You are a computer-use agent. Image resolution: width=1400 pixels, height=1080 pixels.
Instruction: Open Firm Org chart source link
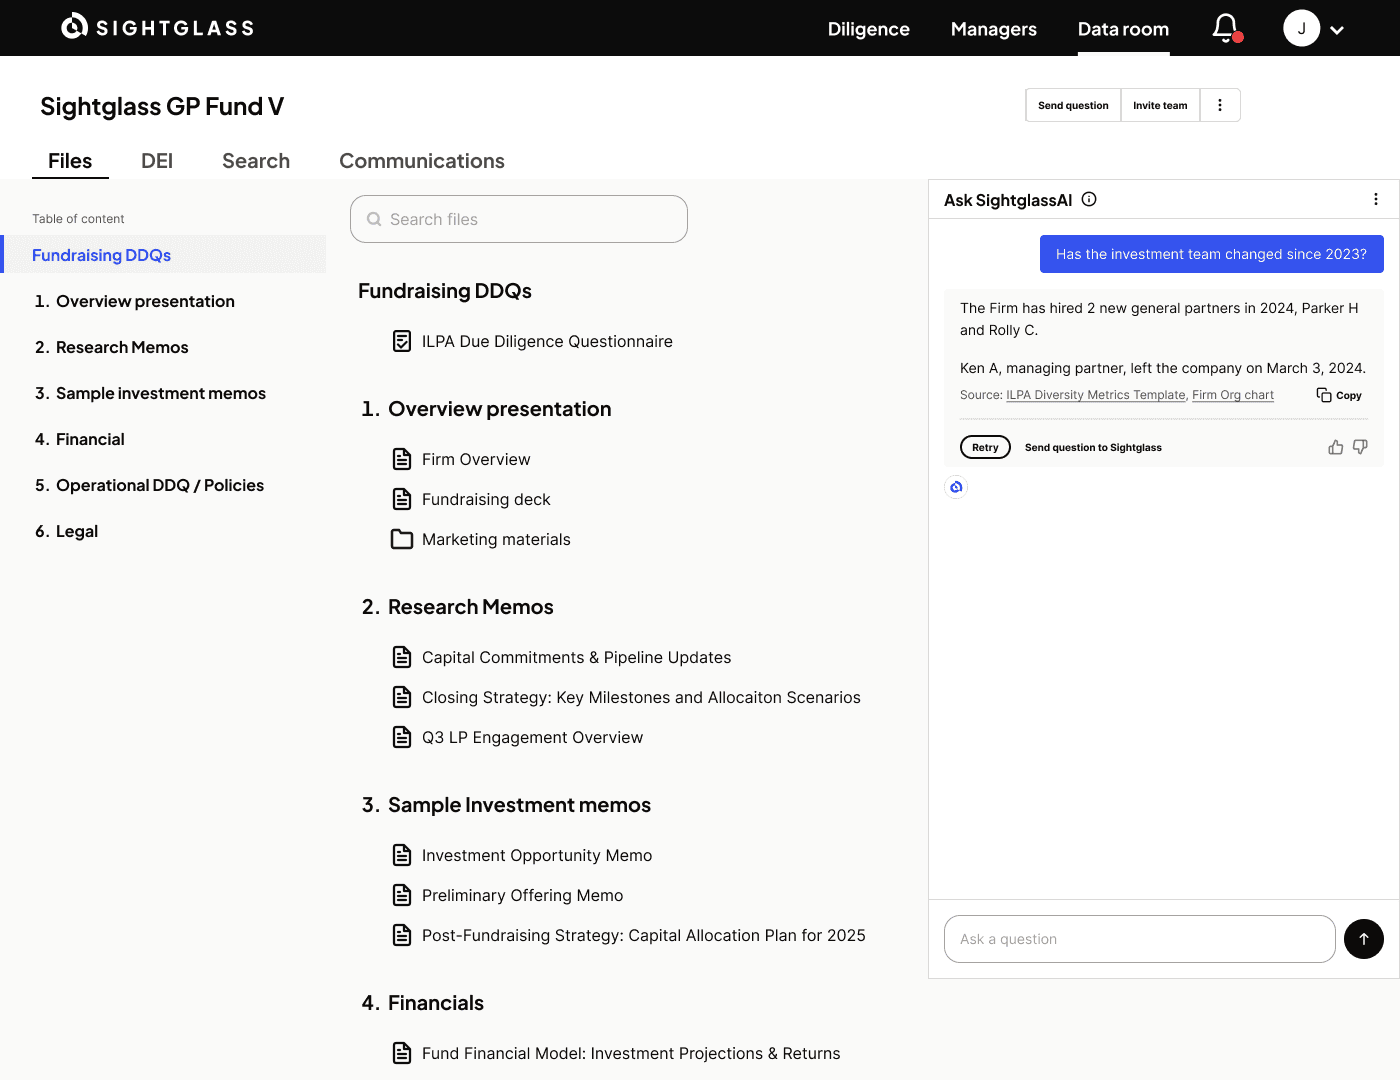pyautogui.click(x=1233, y=395)
